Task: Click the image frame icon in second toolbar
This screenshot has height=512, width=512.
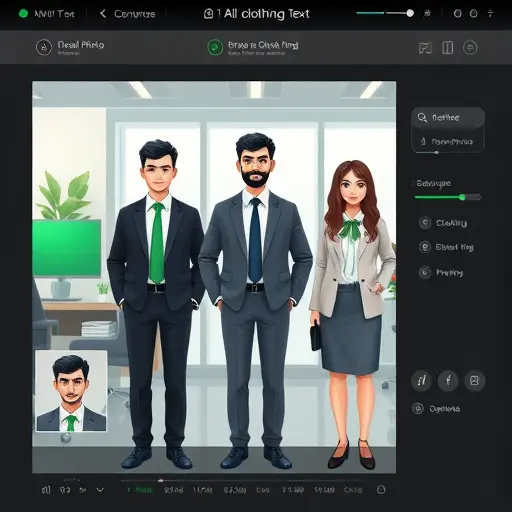Action: pyautogui.click(x=425, y=48)
